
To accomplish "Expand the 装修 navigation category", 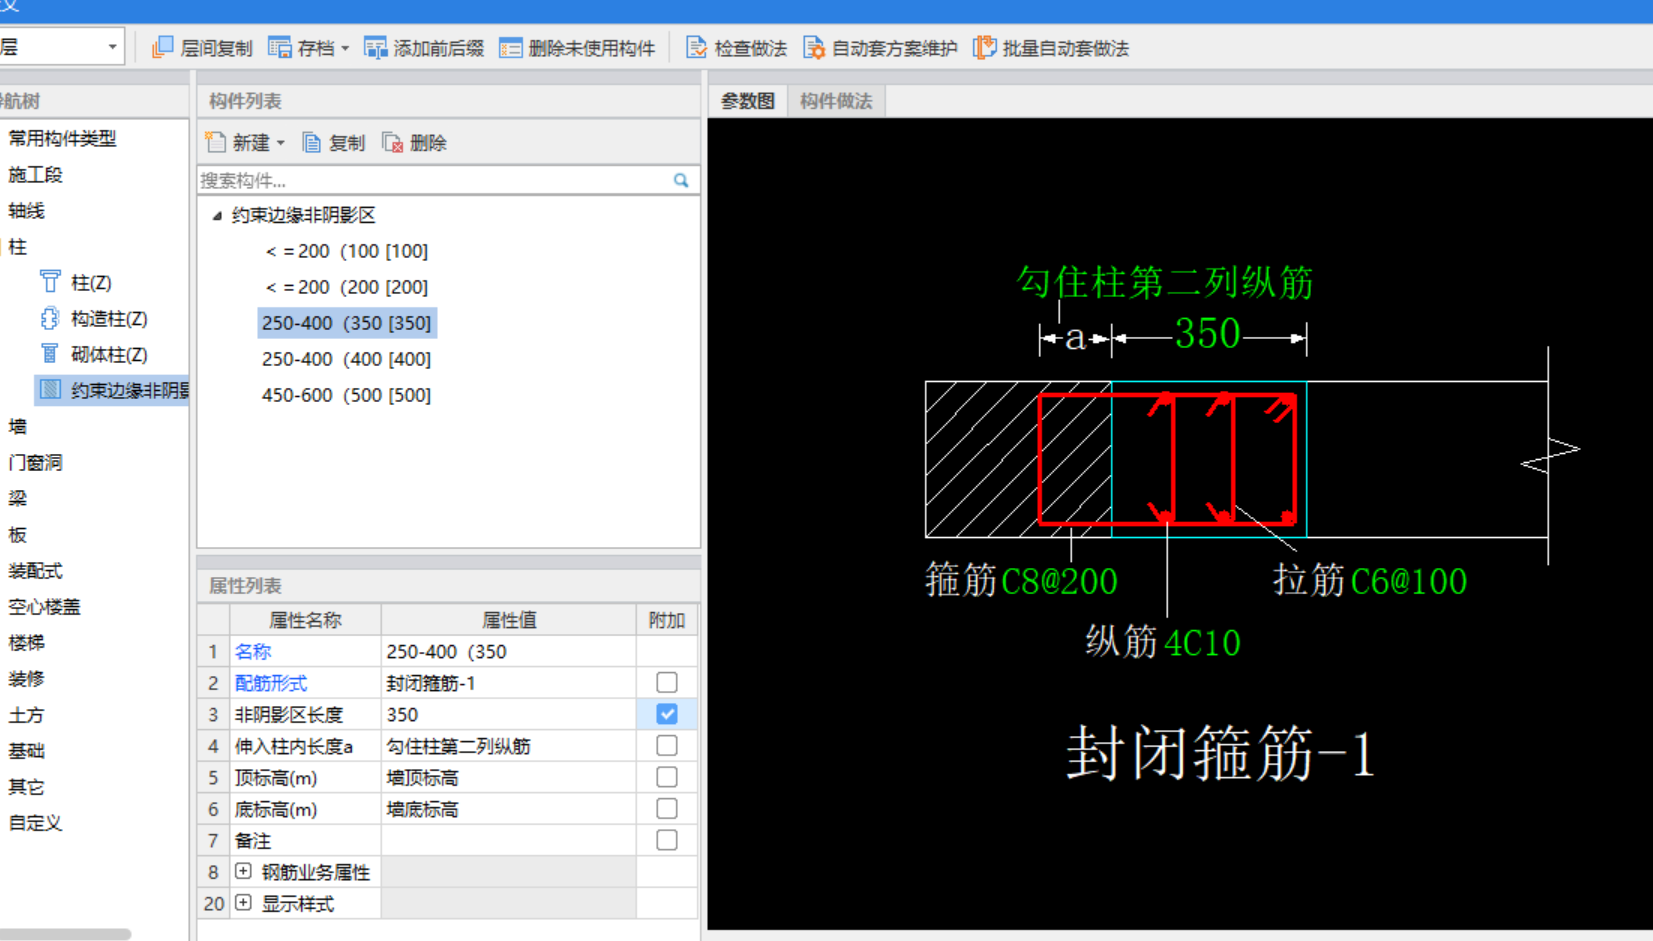I will pyautogui.click(x=27, y=678).
